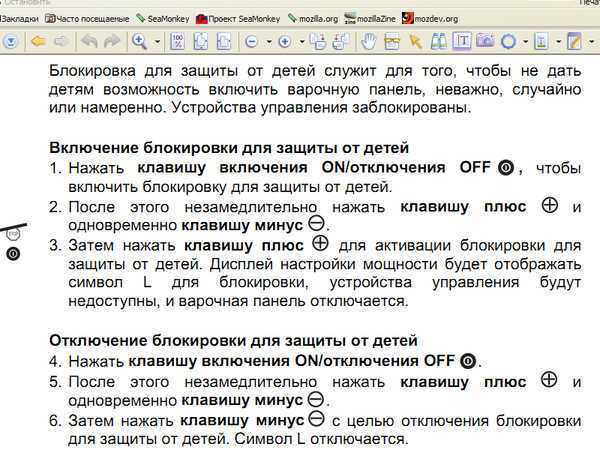Click the round blue down-arrow toolbar icon

click(x=10, y=41)
